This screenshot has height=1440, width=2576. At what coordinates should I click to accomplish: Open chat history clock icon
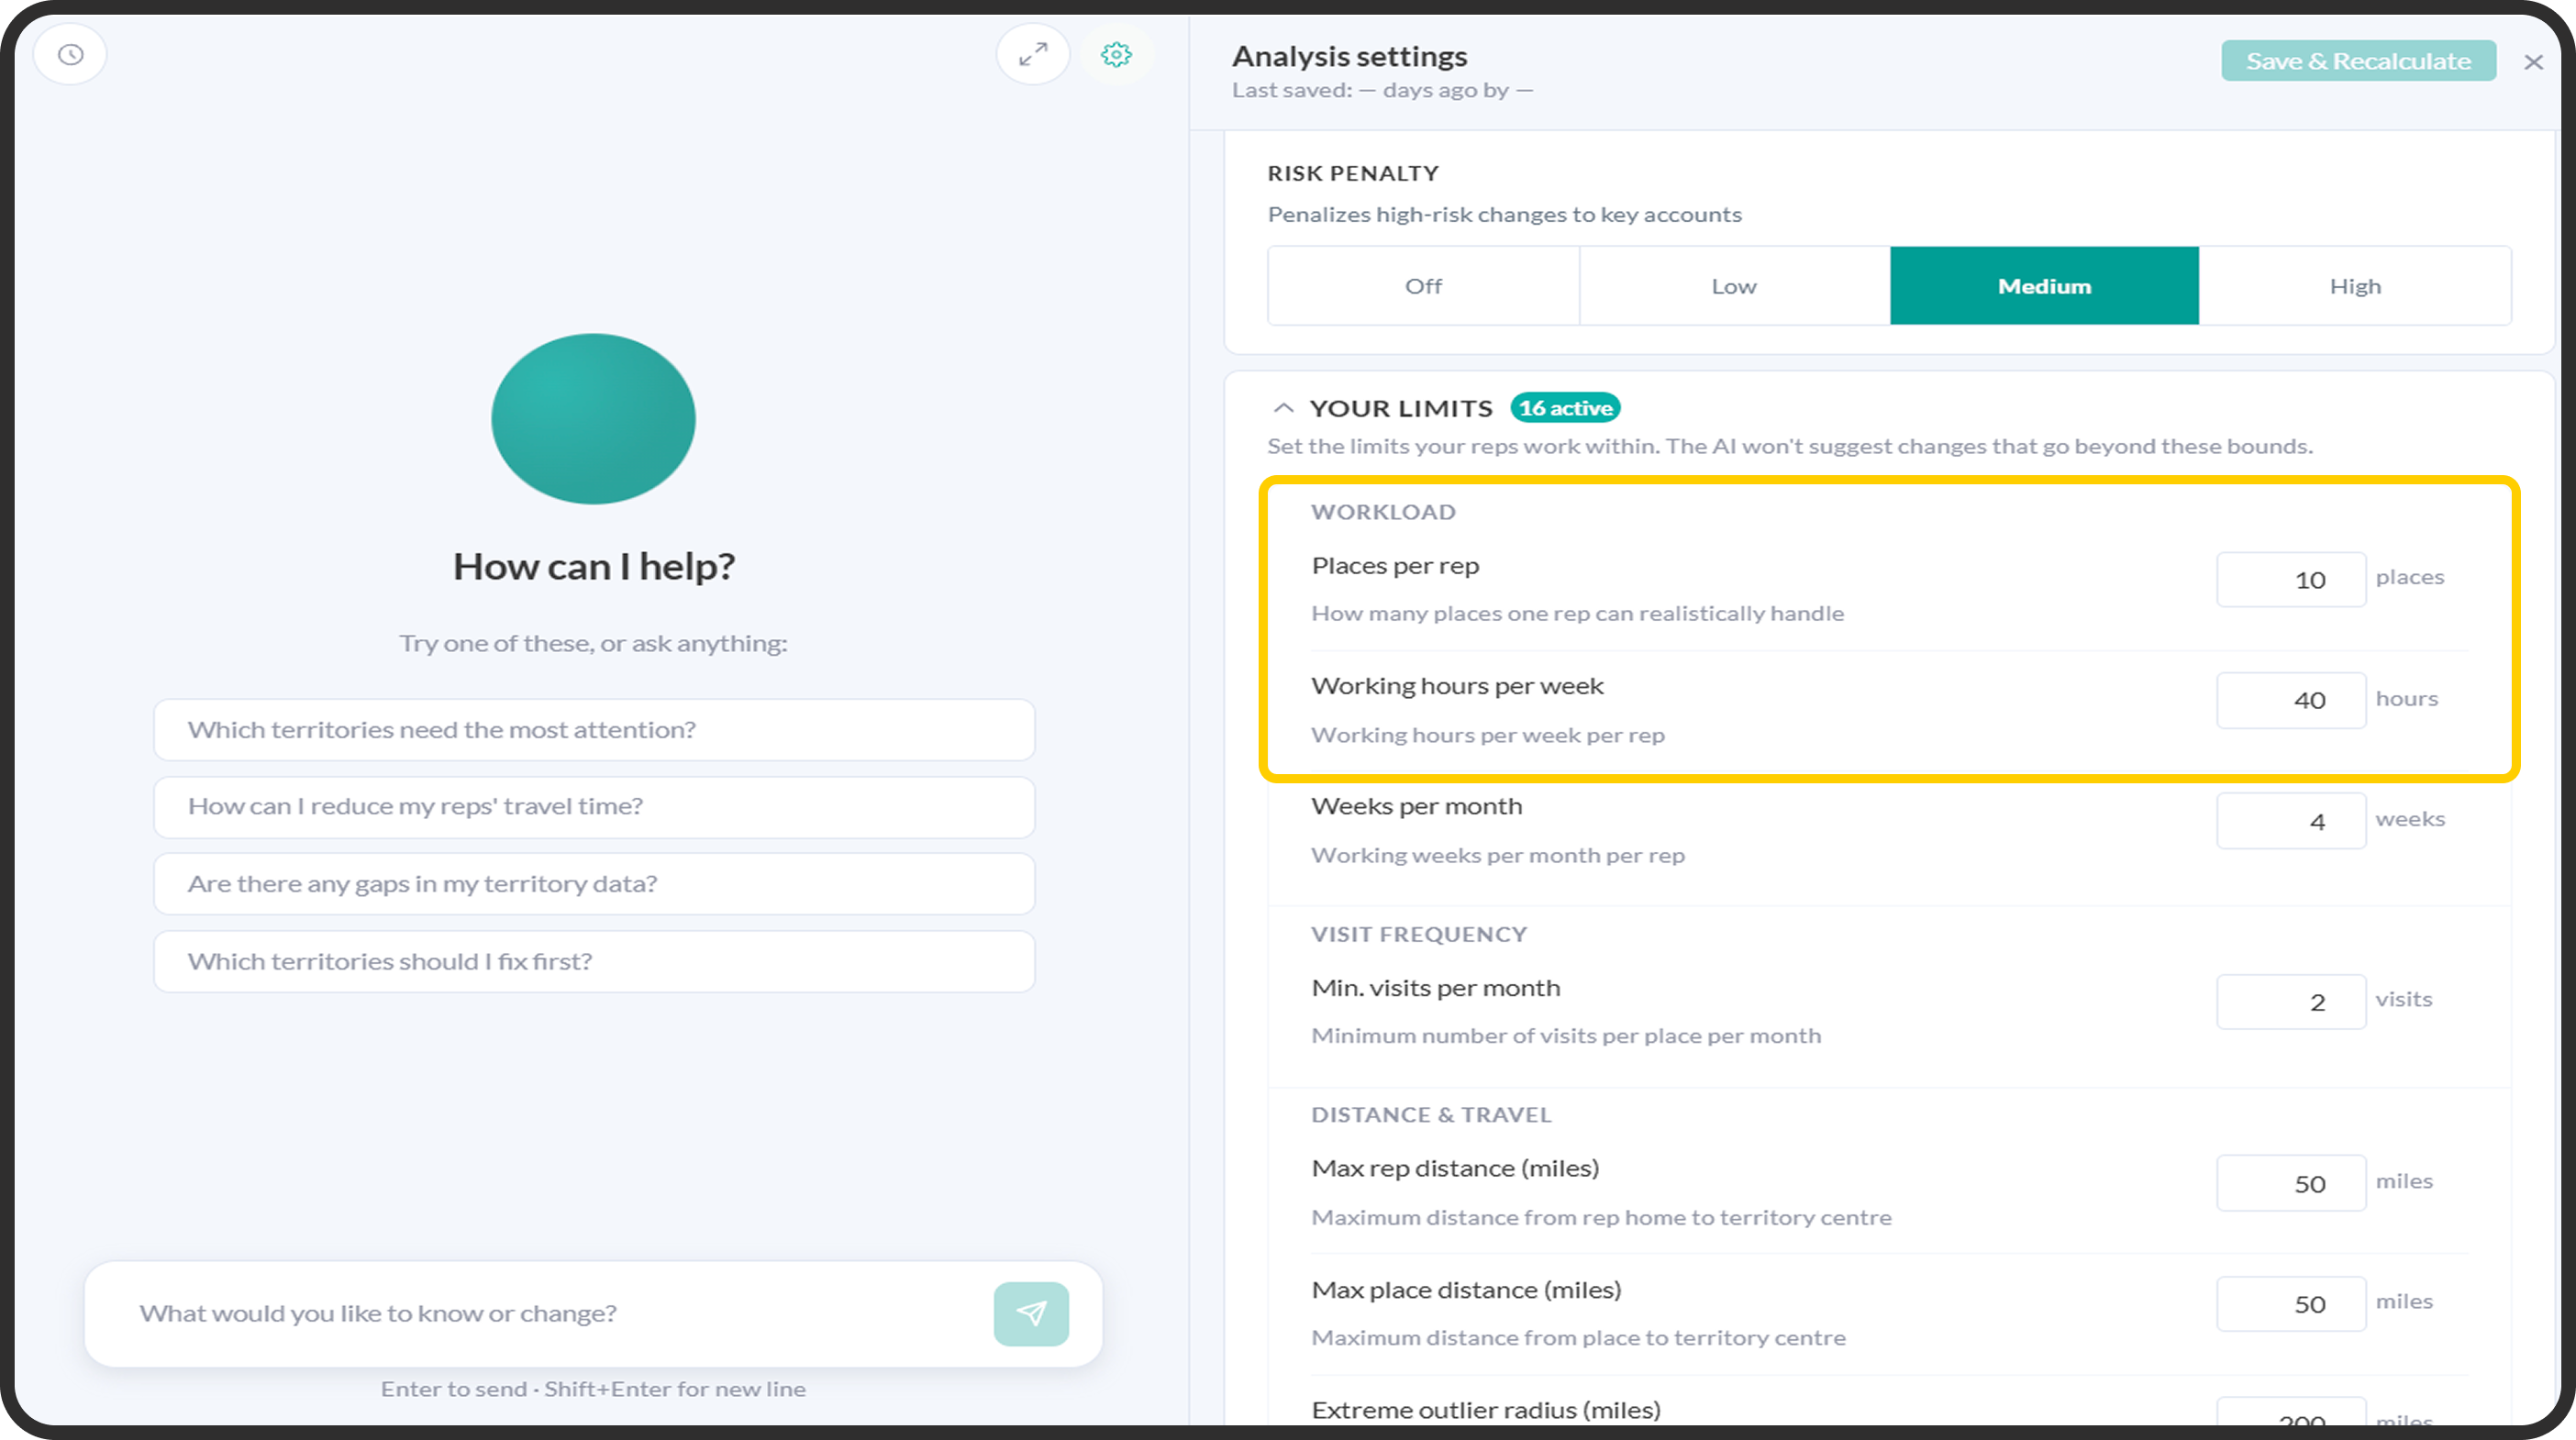[70, 54]
